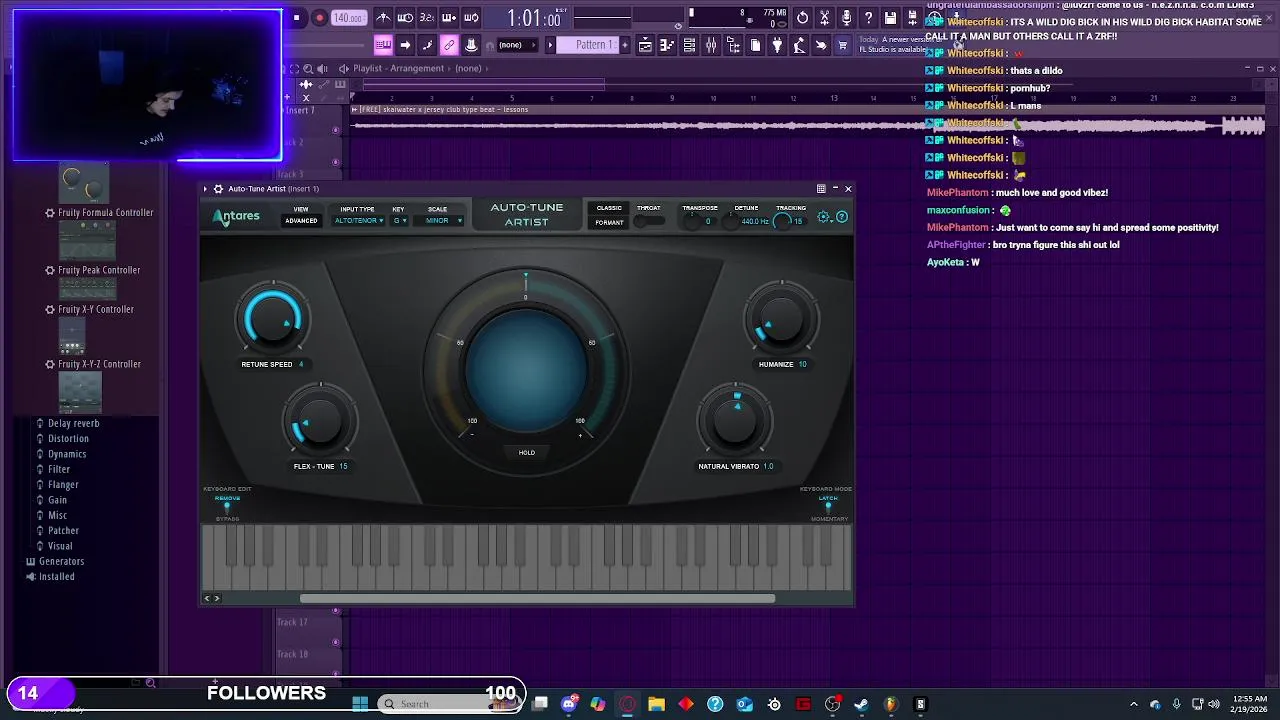Click the step editing arrow icon
1280x720 pixels.
pyautogui.click(x=405, y=45)
